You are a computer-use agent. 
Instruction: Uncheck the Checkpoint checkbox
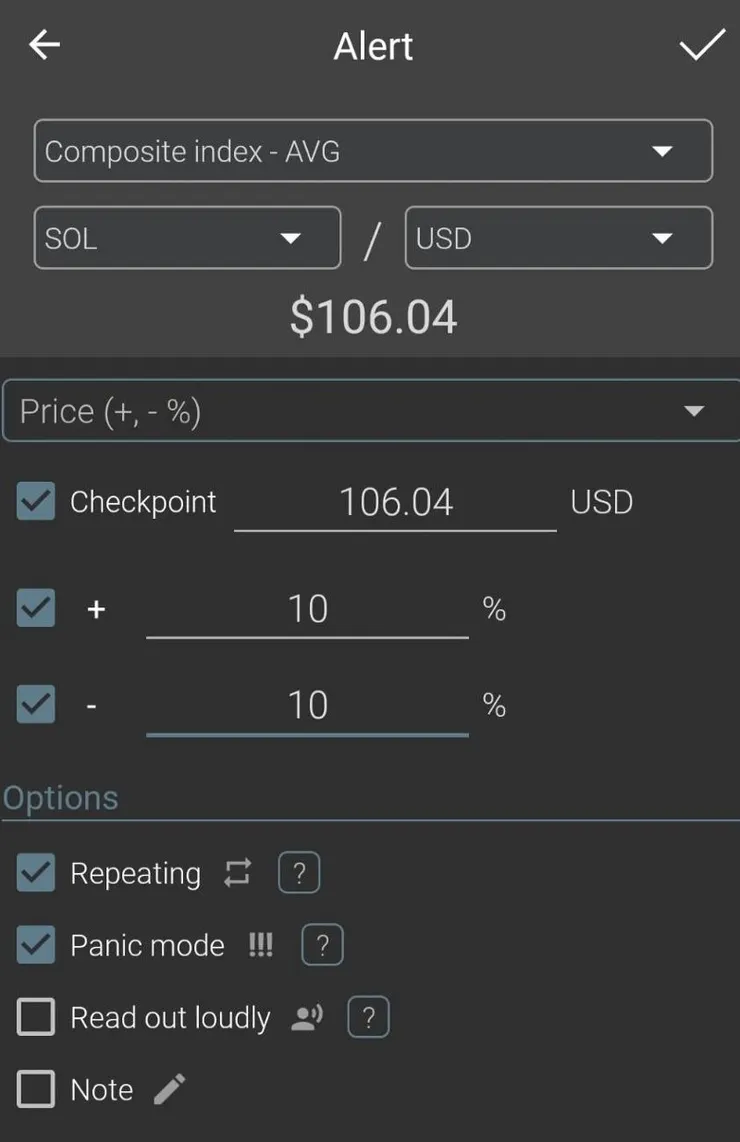click(x=36, y=501)
